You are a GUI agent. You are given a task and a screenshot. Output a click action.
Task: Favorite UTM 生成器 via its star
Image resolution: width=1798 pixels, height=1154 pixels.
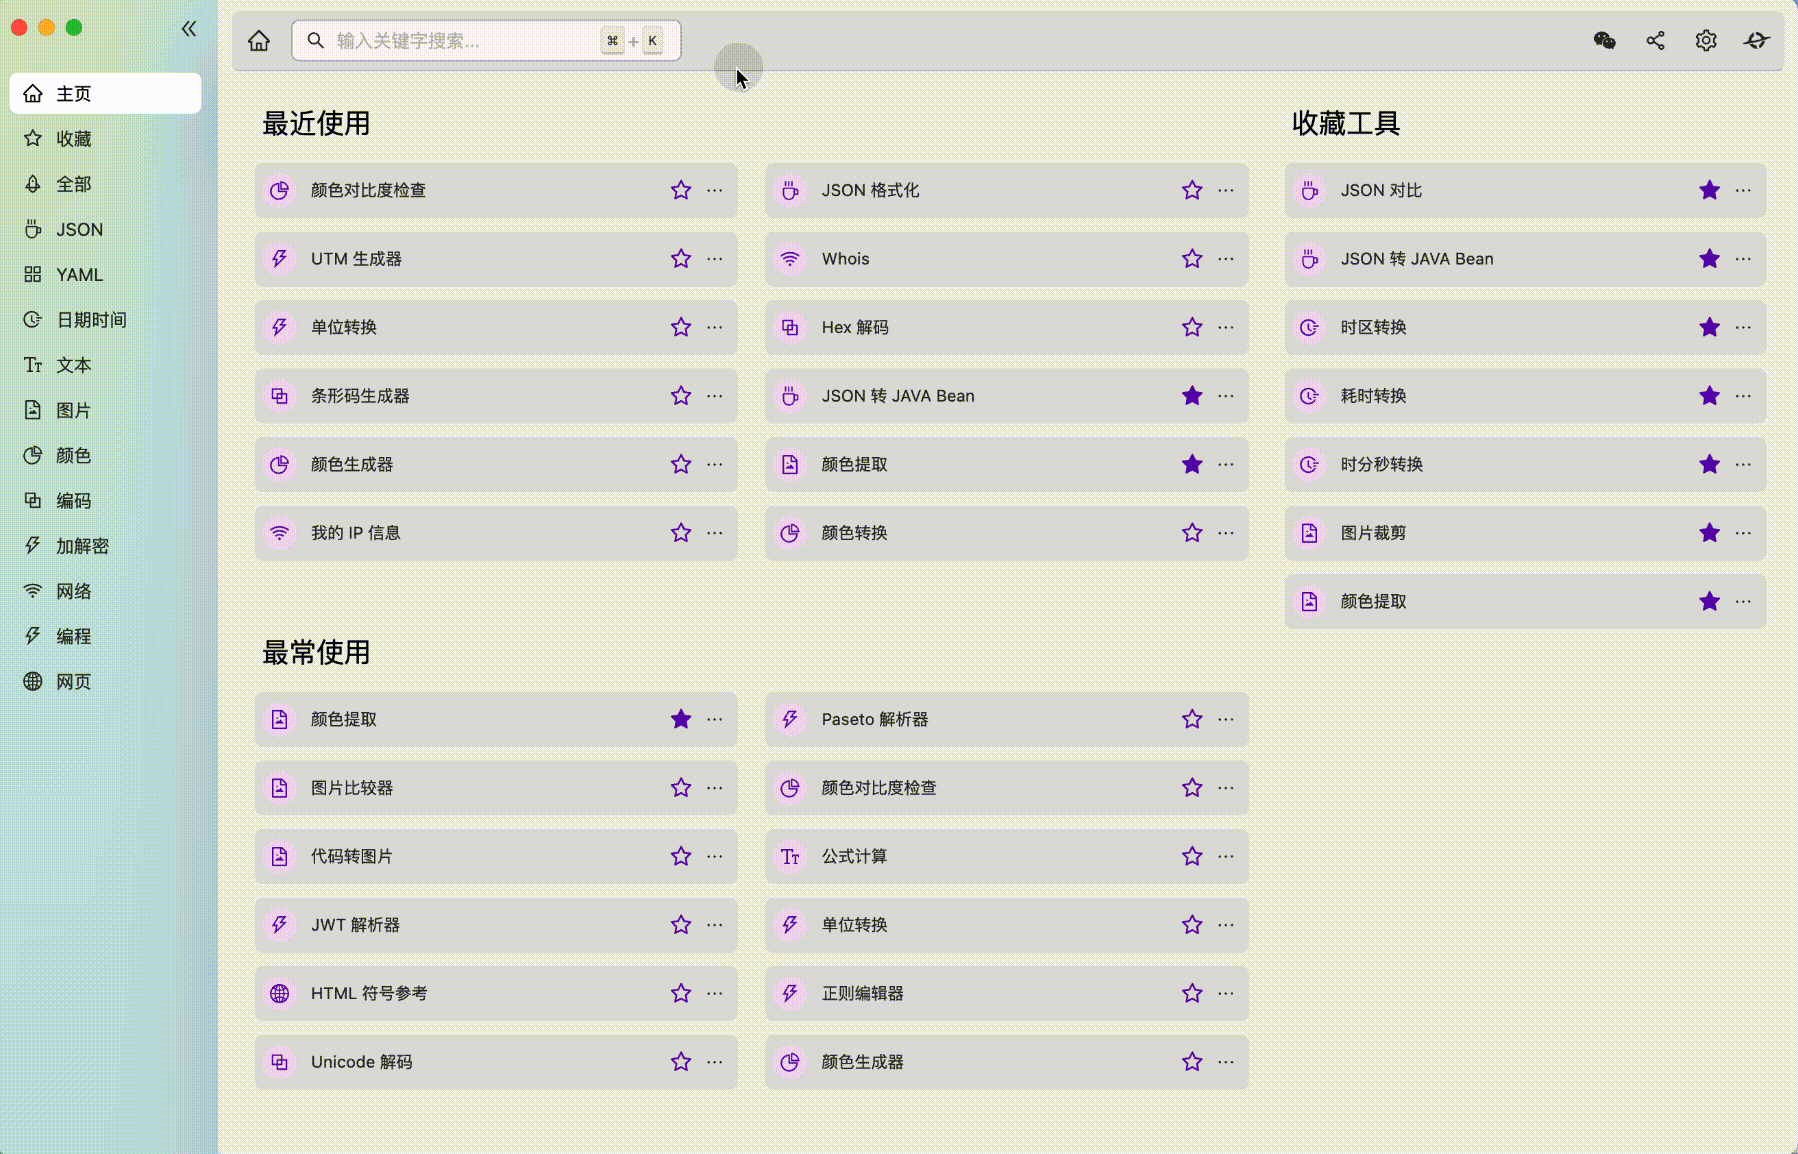[681, 258]
